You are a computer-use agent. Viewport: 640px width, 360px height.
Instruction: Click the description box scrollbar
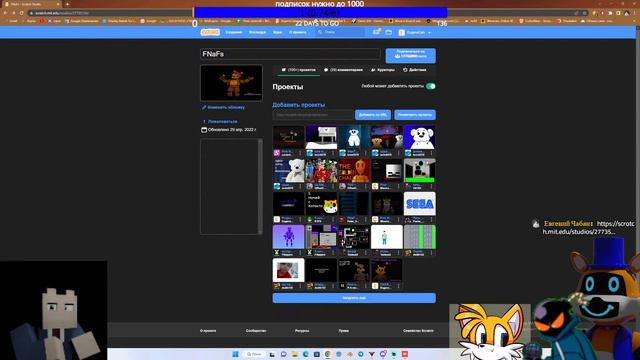tap(260, 186)
